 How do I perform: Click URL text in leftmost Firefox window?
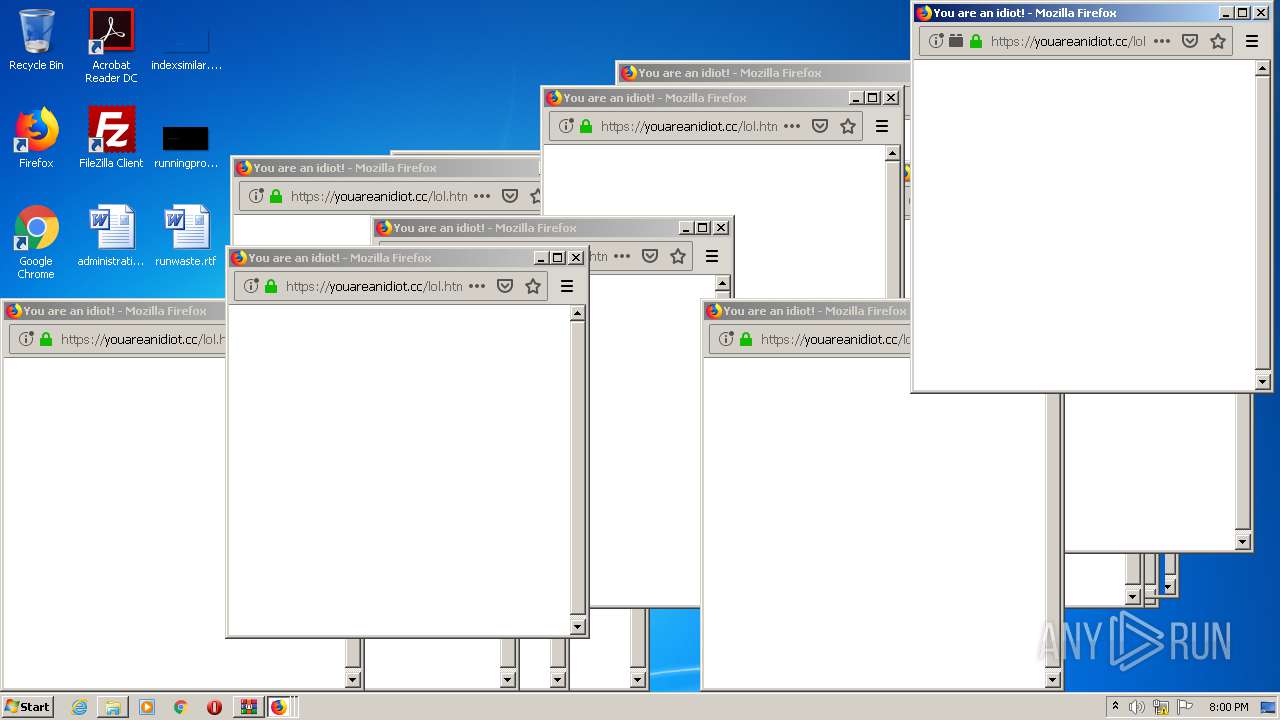point(142,339)
